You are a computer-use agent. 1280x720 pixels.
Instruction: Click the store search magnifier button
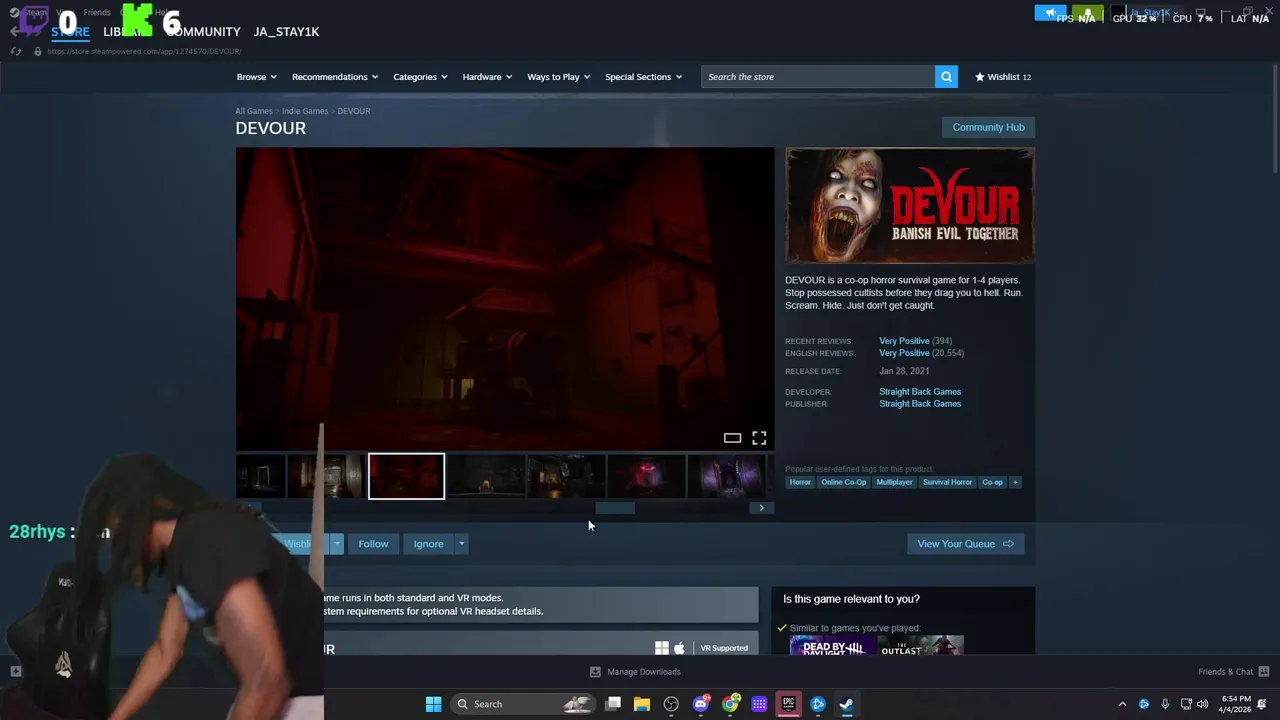click(946, 77)
